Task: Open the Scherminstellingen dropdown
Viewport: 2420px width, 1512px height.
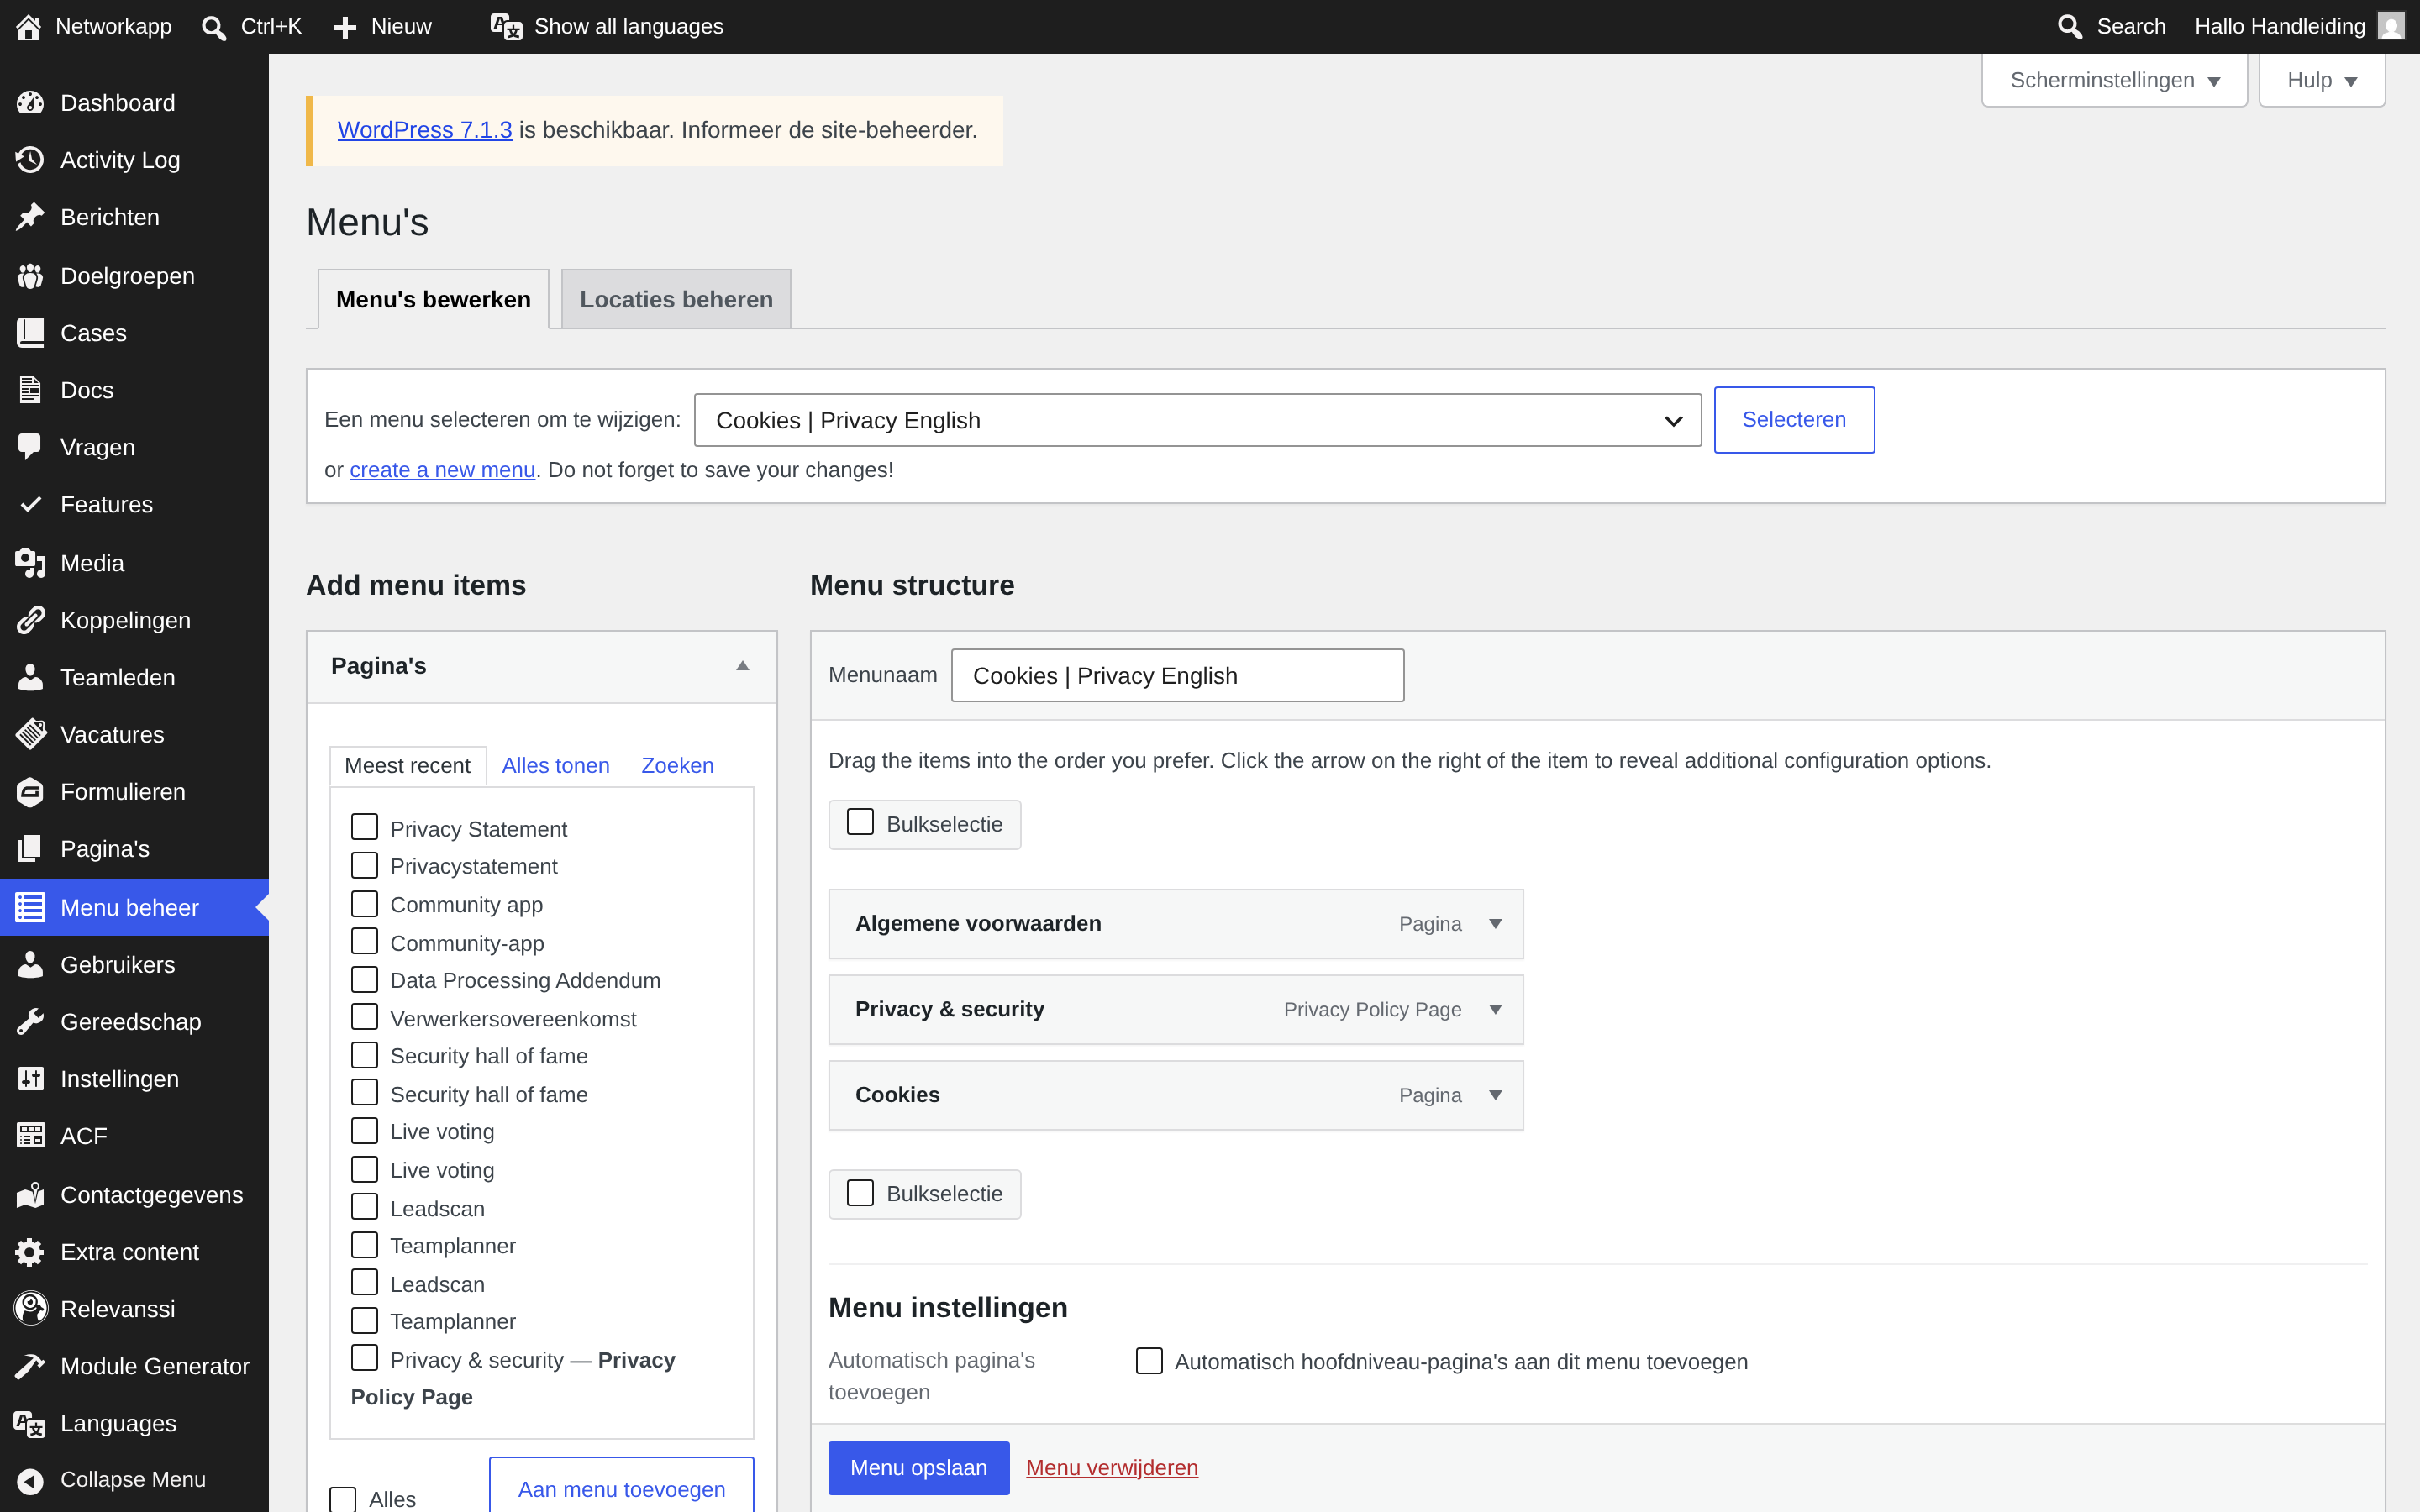Action: coord(2114,80)
